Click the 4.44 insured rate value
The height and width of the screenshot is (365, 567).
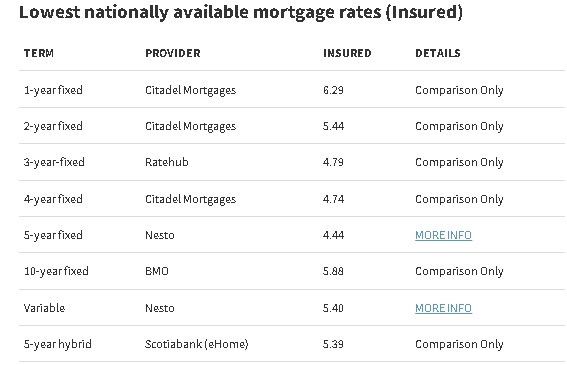click(333, 235)
